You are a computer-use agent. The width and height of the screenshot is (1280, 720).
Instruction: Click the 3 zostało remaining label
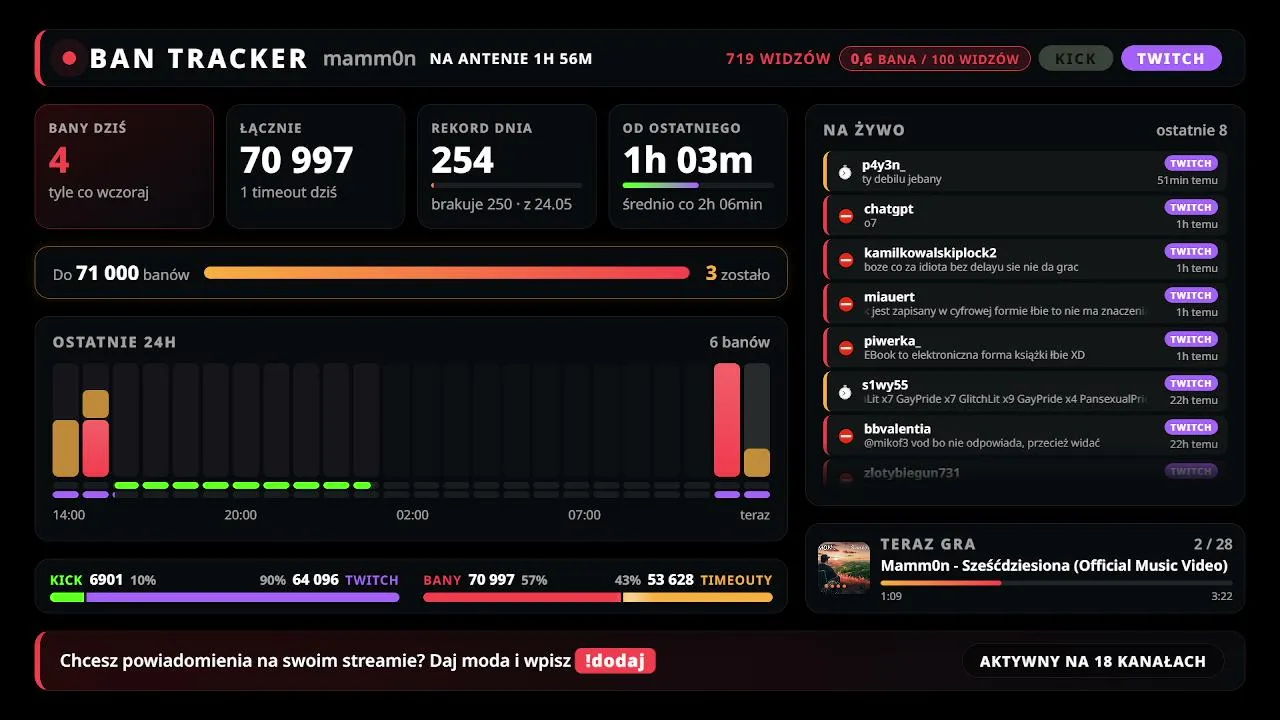coord(738,273)
